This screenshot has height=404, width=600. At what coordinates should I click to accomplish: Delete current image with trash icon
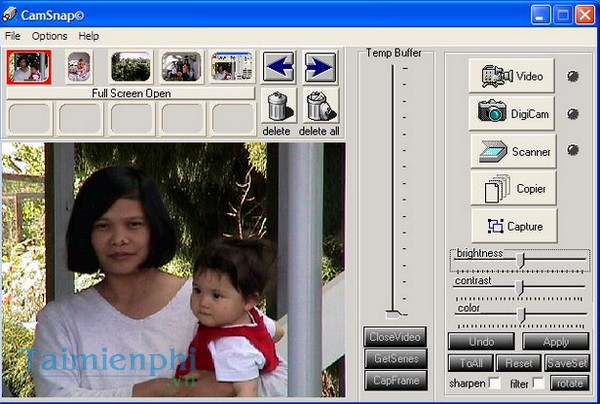click(277, 107)
